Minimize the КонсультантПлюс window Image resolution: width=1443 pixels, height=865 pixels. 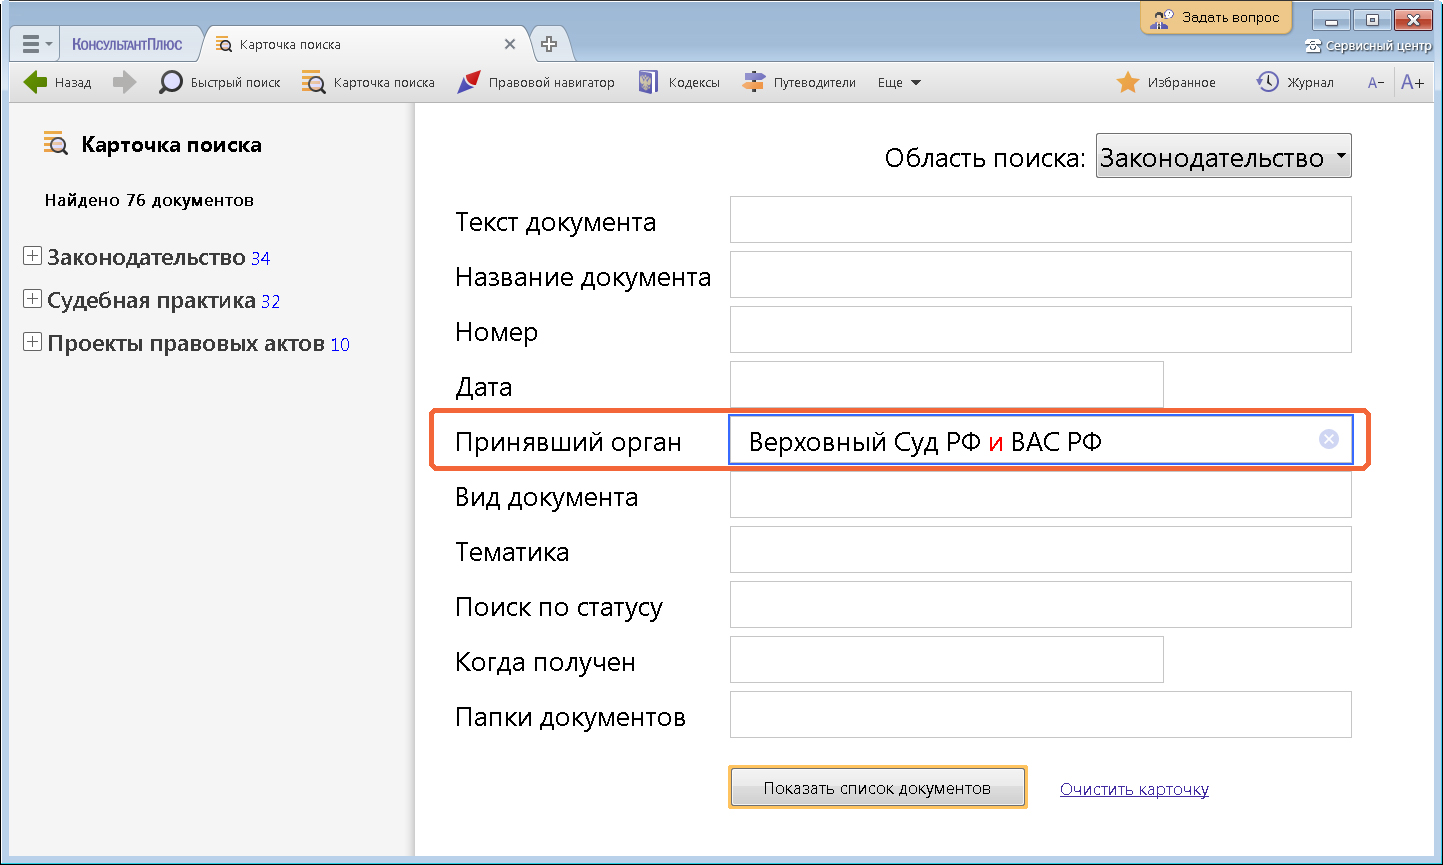tap(1332, 19)
